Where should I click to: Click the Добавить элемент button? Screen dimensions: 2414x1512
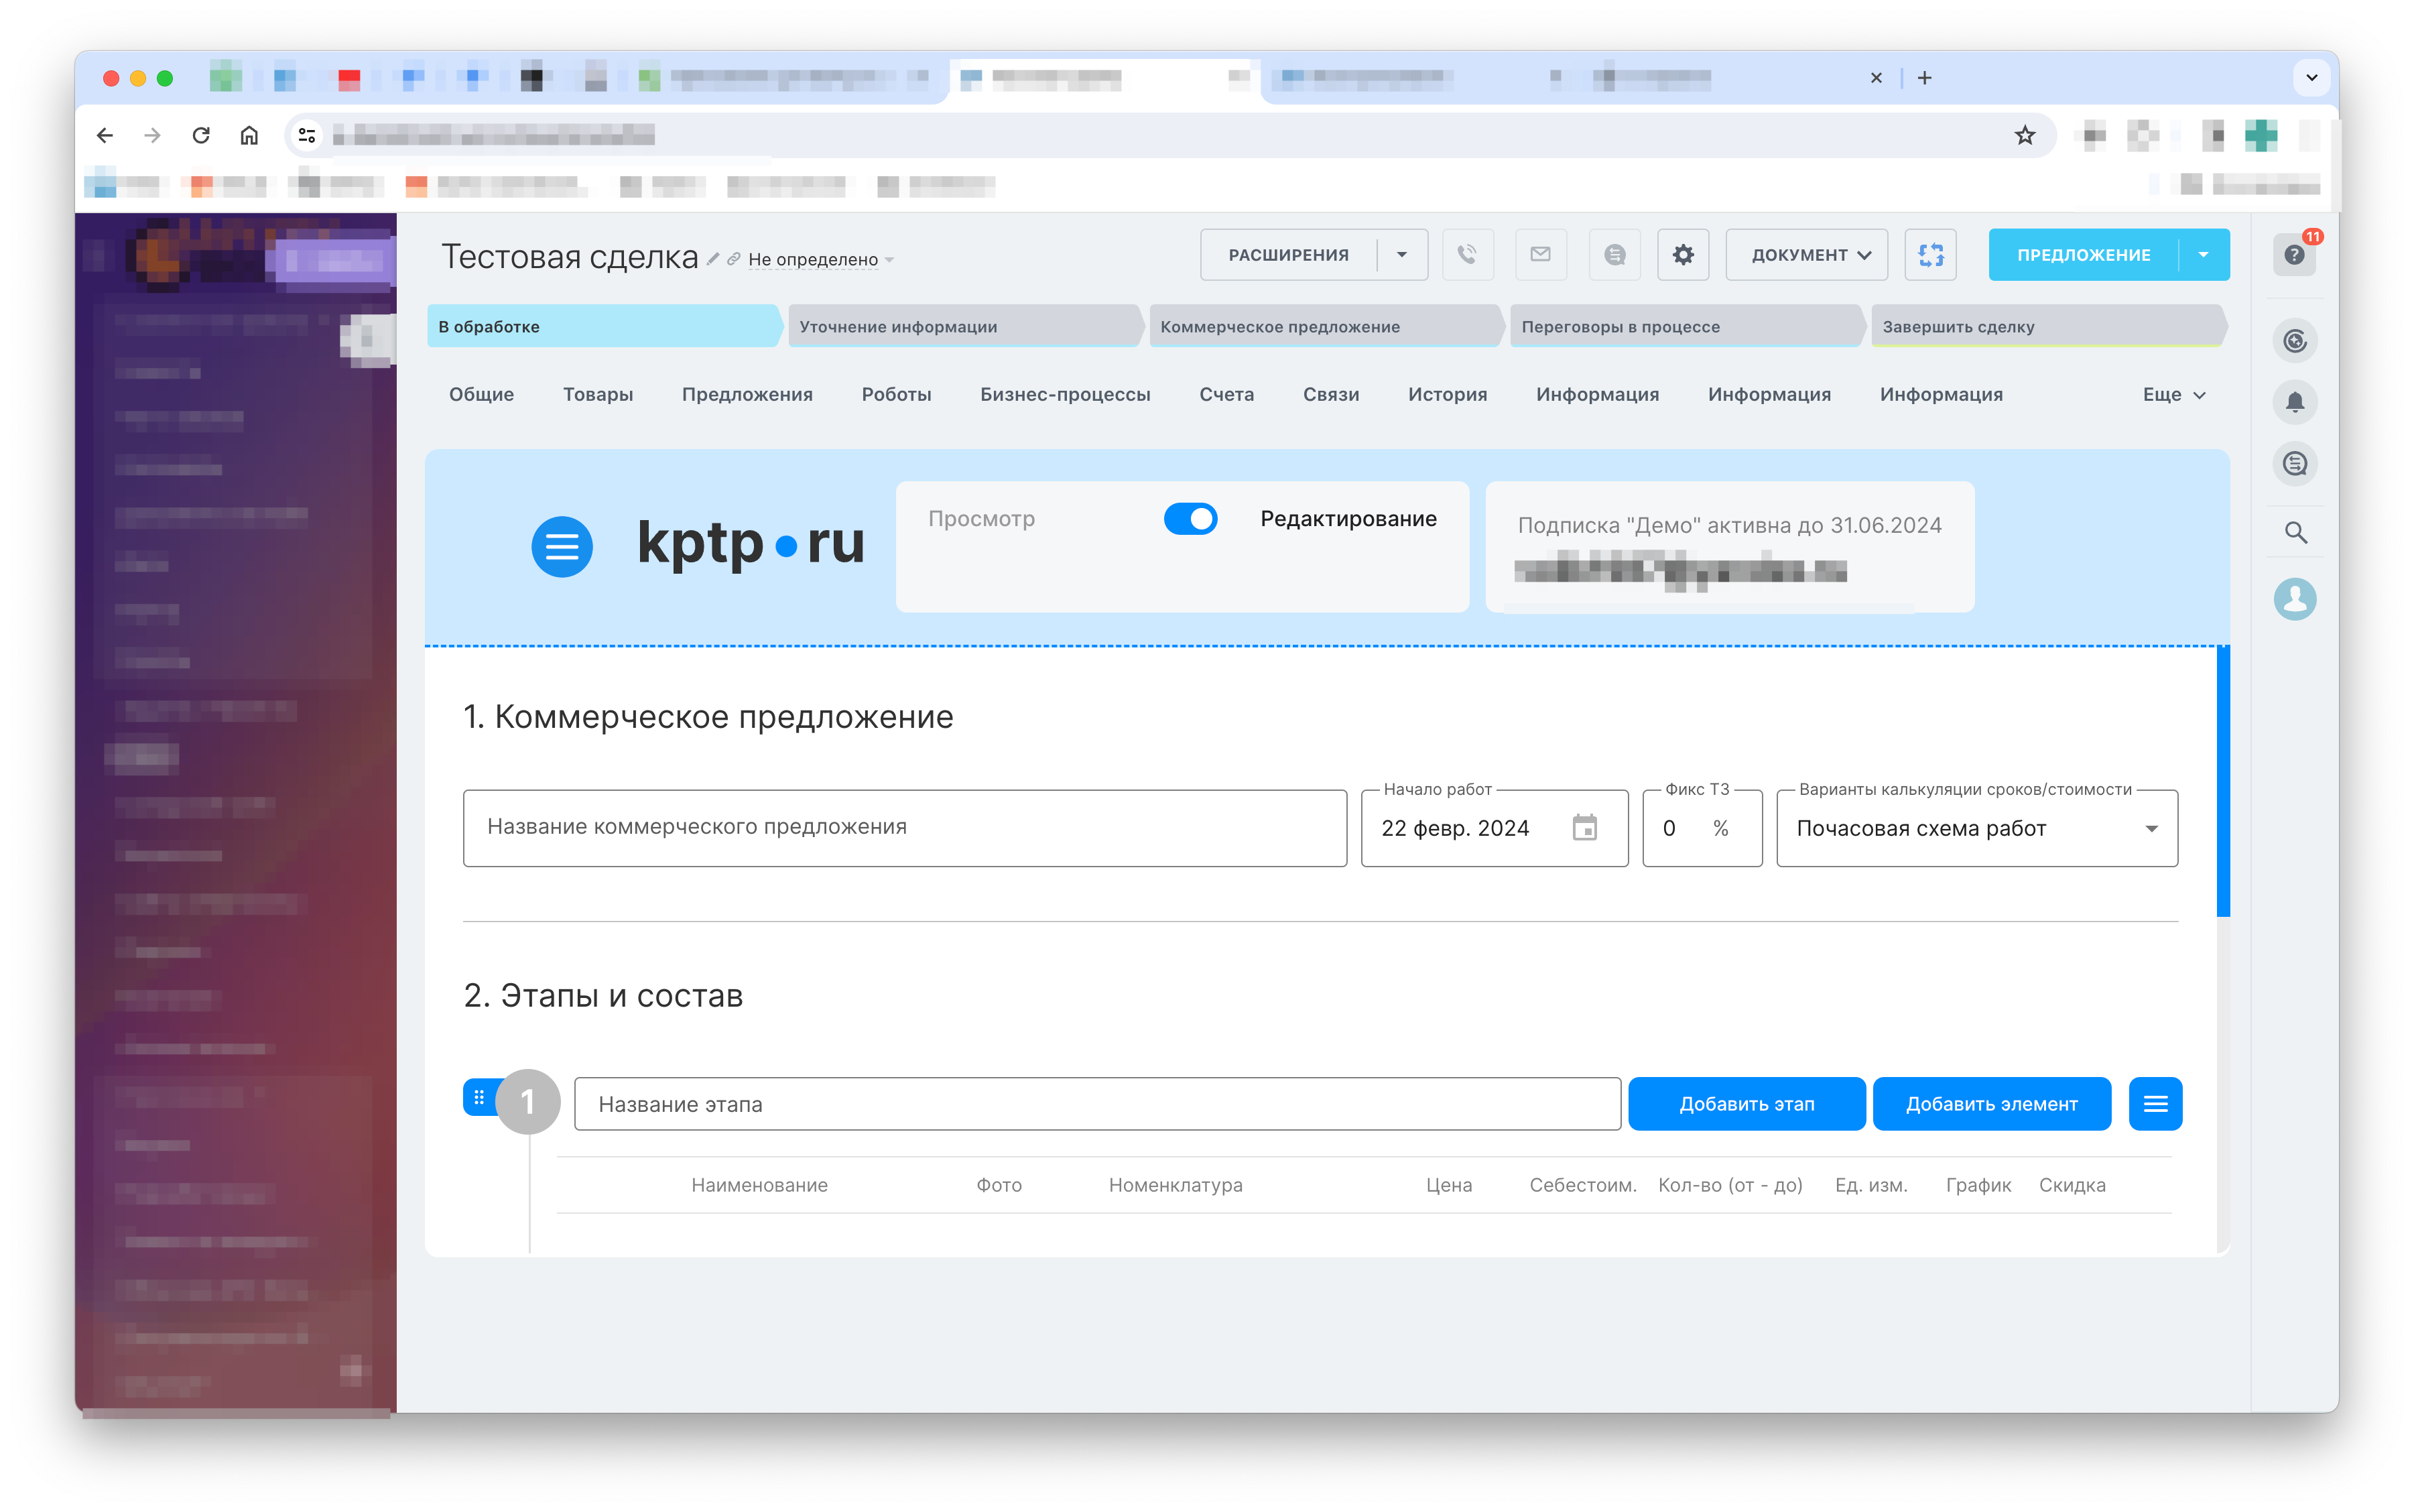[1991, 1104]
